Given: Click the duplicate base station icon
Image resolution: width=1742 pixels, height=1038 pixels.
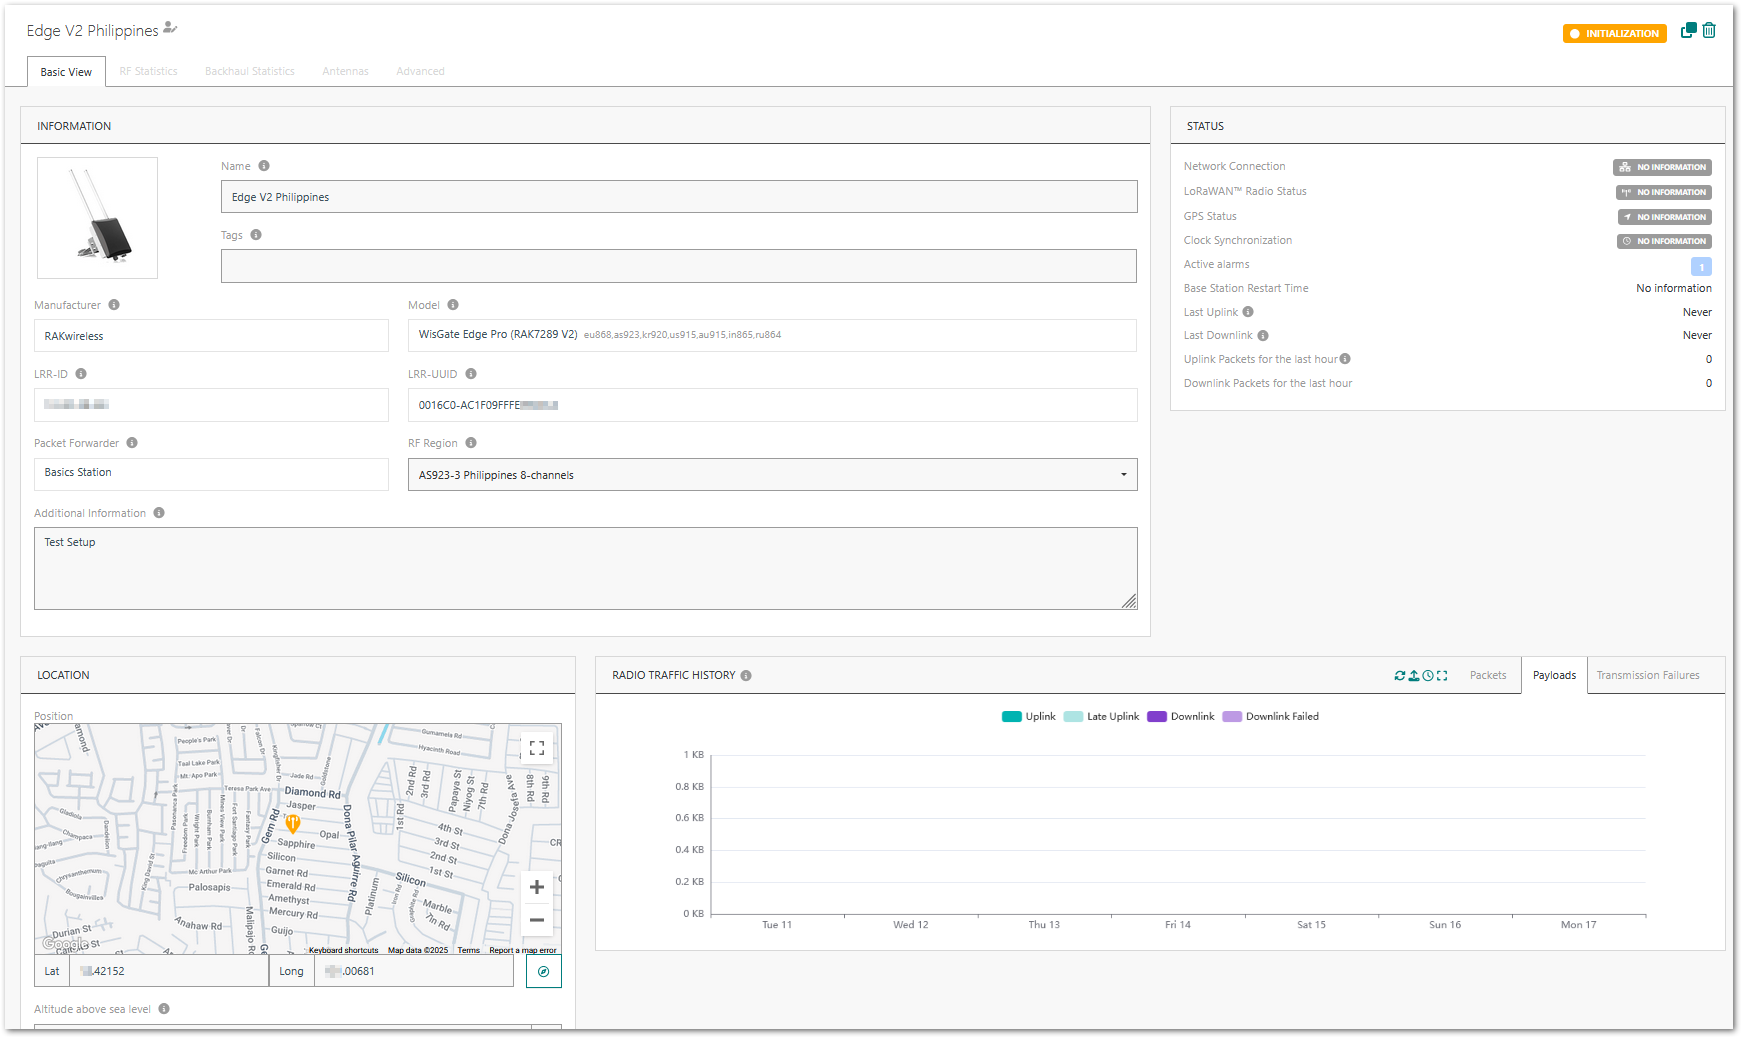Looking at the screenshot, I should [1688, 30].
